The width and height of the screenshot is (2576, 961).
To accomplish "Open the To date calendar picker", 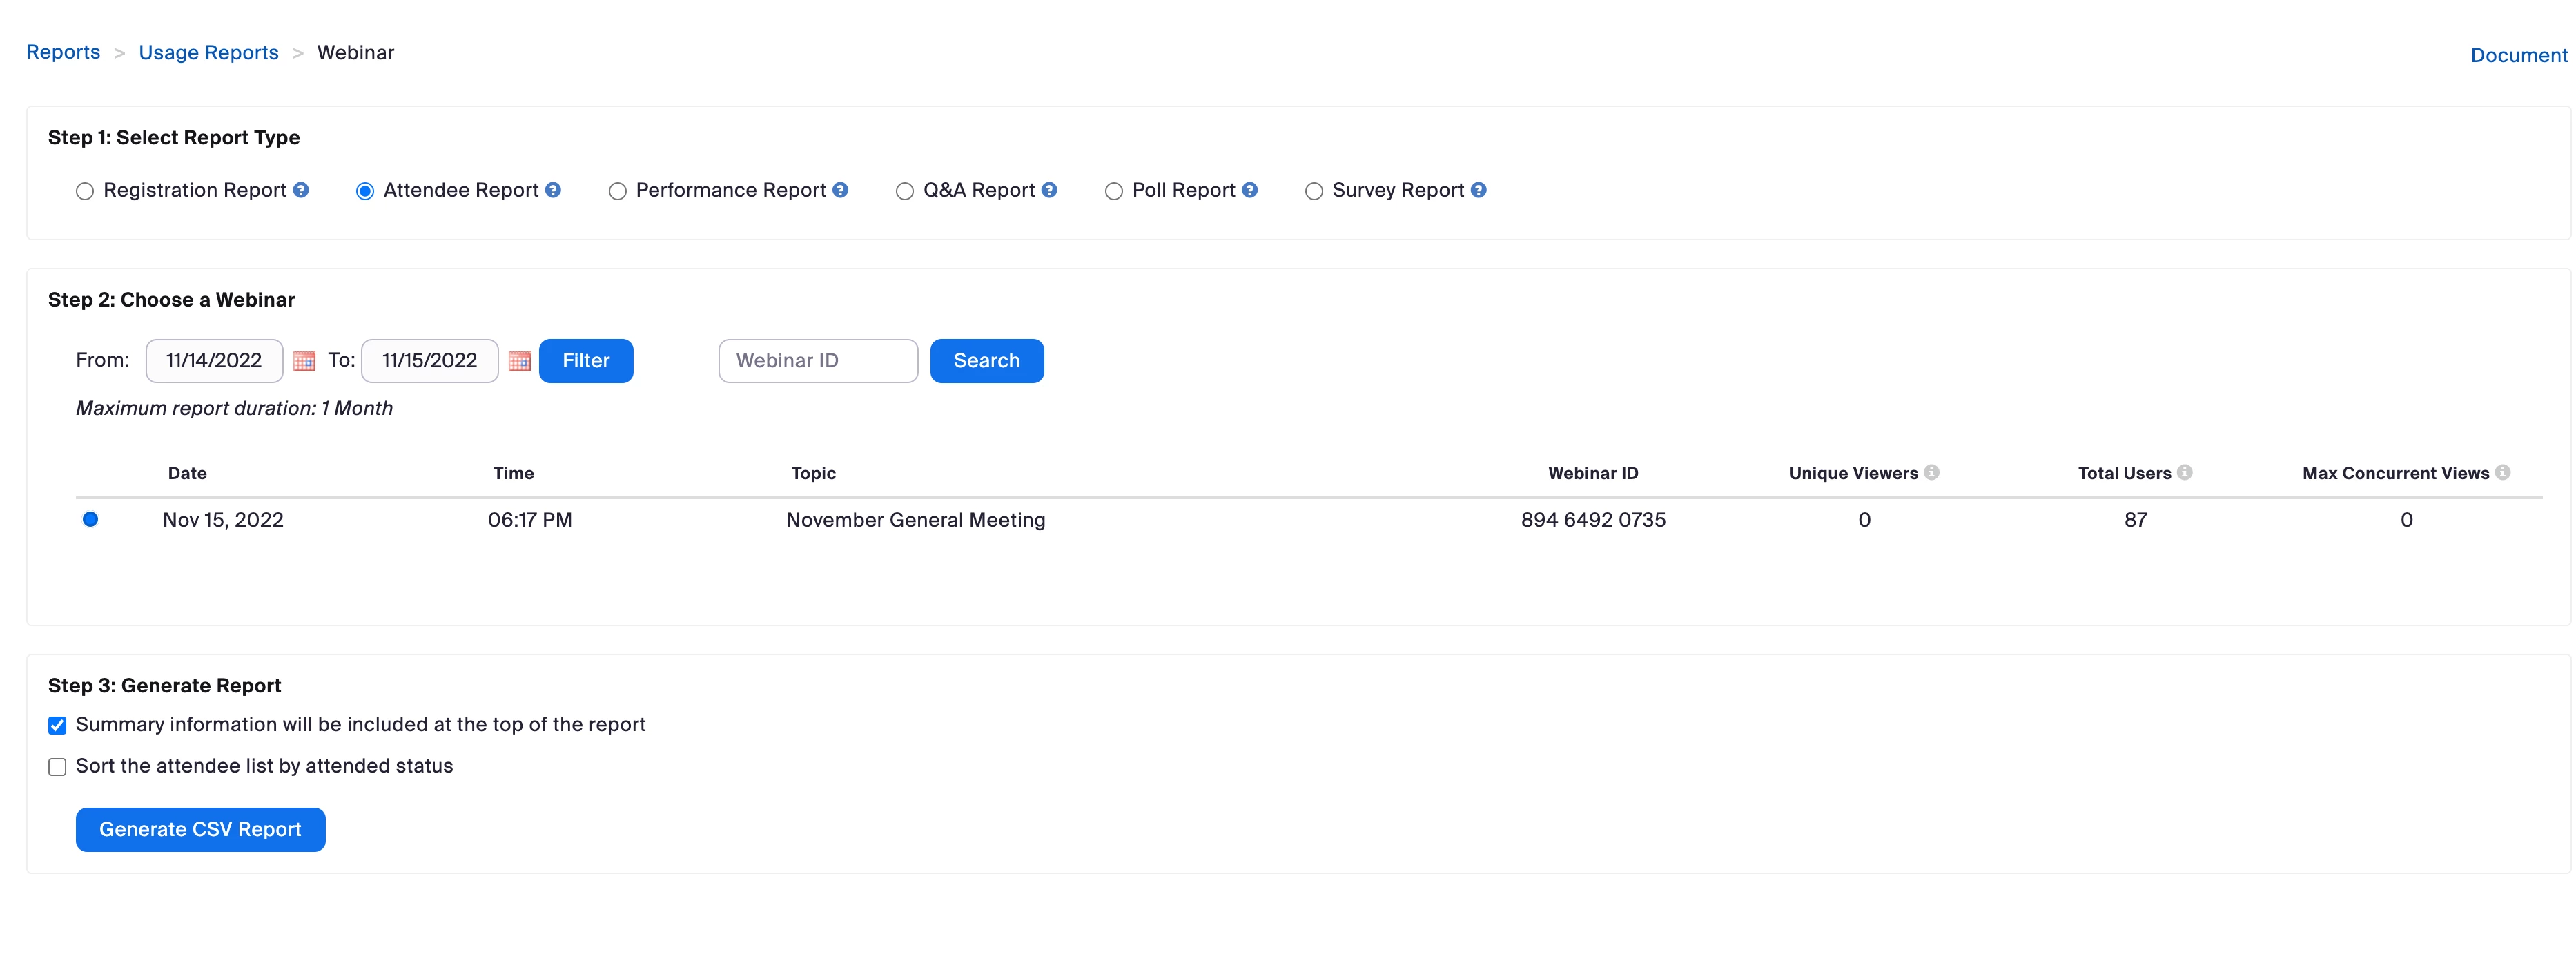I will (x=519, y=361).
